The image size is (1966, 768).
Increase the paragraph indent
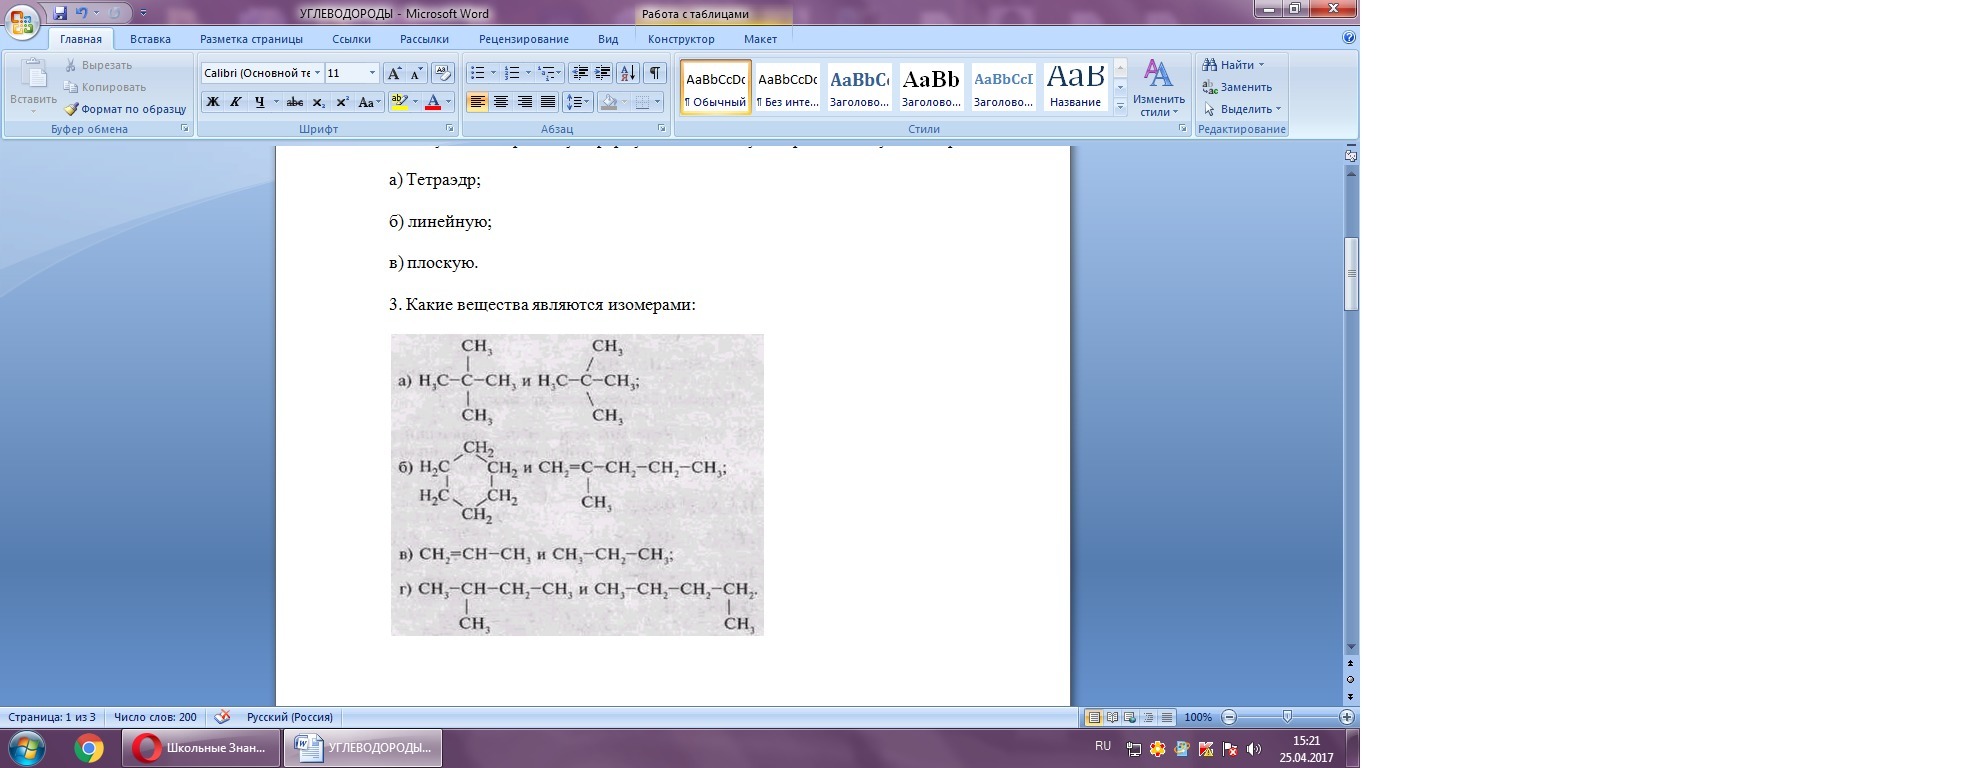[602, 73]
